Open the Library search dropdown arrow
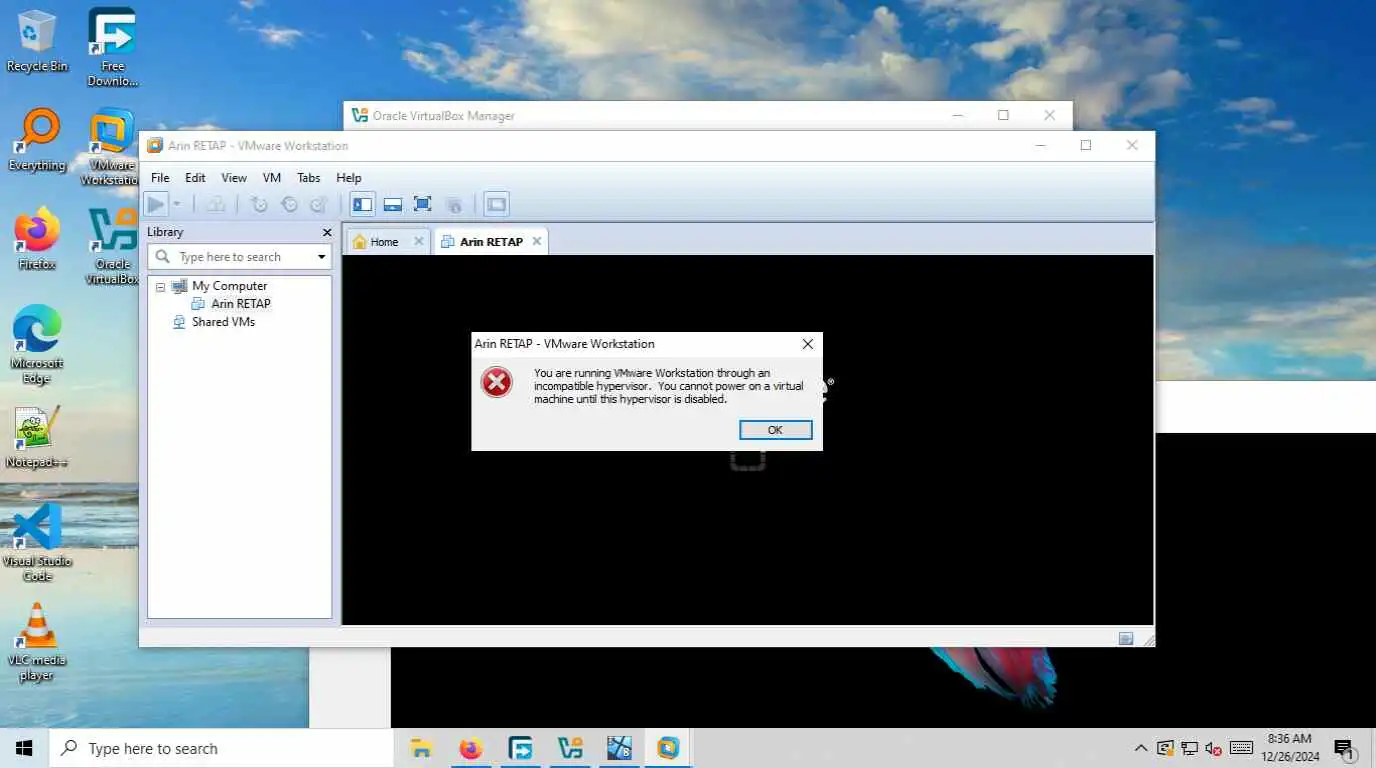This screenshot has width=1376, height=768. tap(321, 257)
